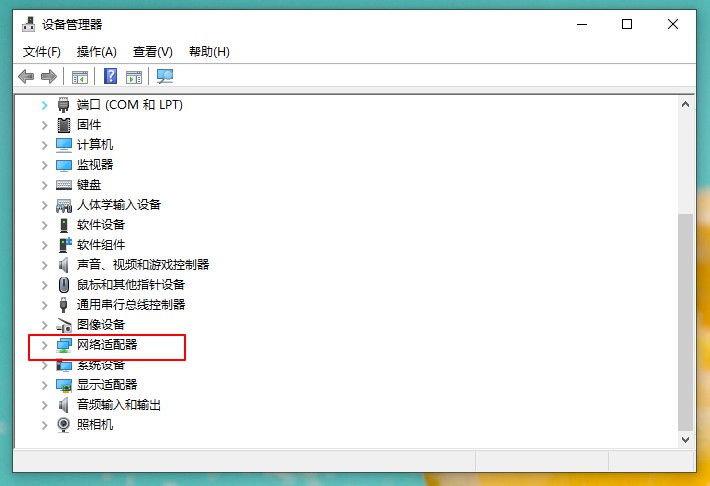Select the 音频输入和输出 speaker icon

point(64,405)
